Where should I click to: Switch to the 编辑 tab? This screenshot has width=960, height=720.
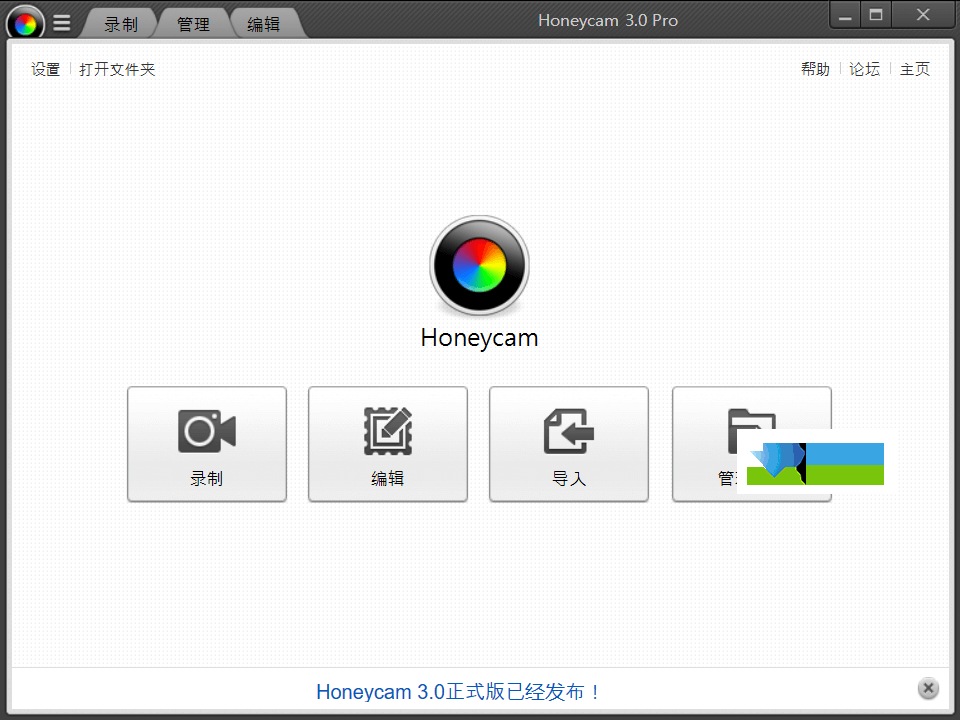pos(264,24)
